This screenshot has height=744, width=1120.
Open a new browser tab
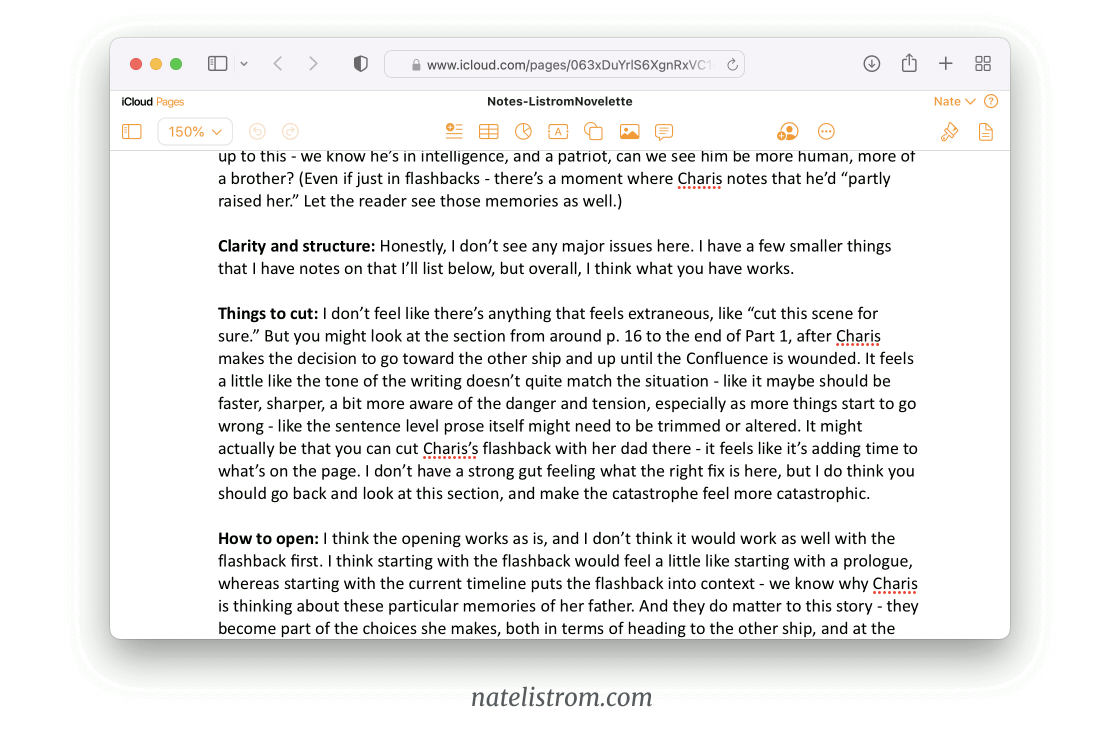tap(946, 64)
